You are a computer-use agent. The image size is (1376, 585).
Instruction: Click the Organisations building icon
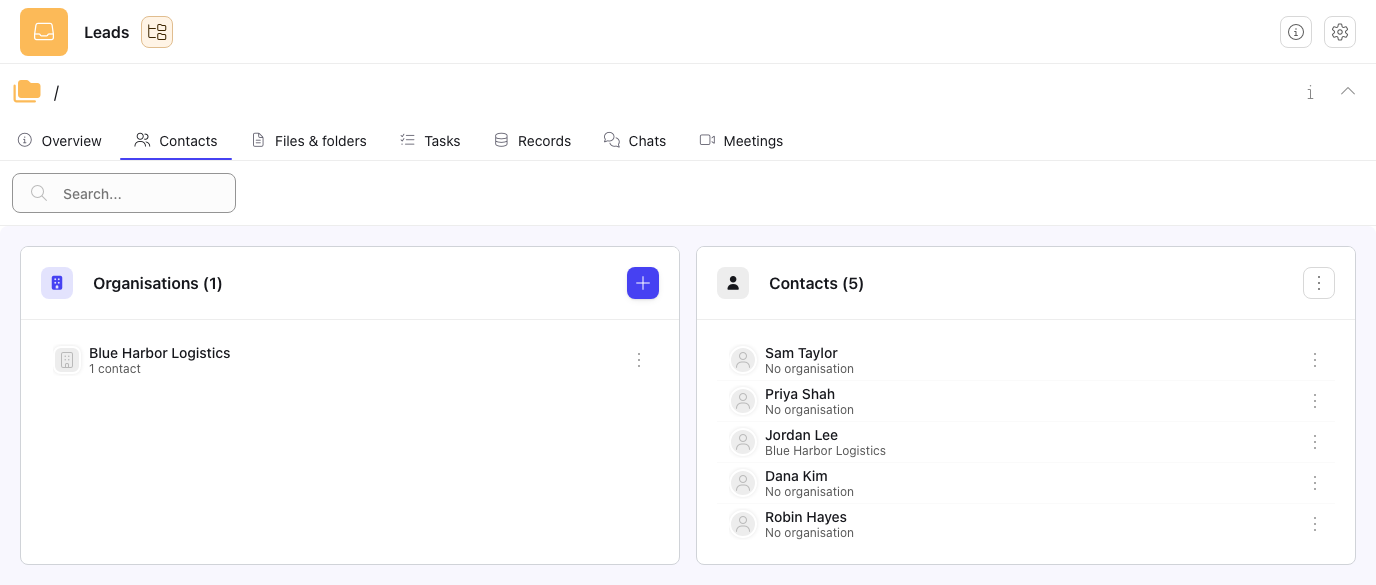(x=57, y=283)
